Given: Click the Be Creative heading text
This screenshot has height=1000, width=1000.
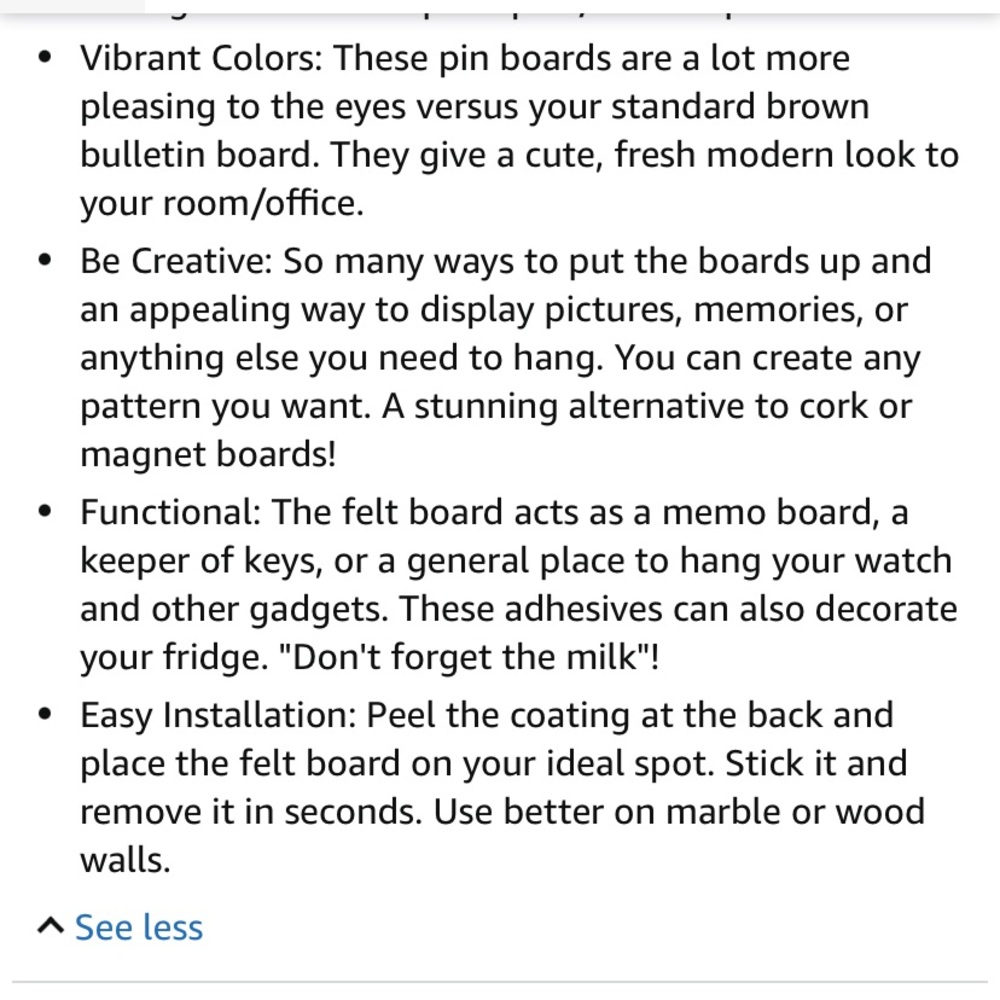Looking at the screenshot, I should pos(177,261).
